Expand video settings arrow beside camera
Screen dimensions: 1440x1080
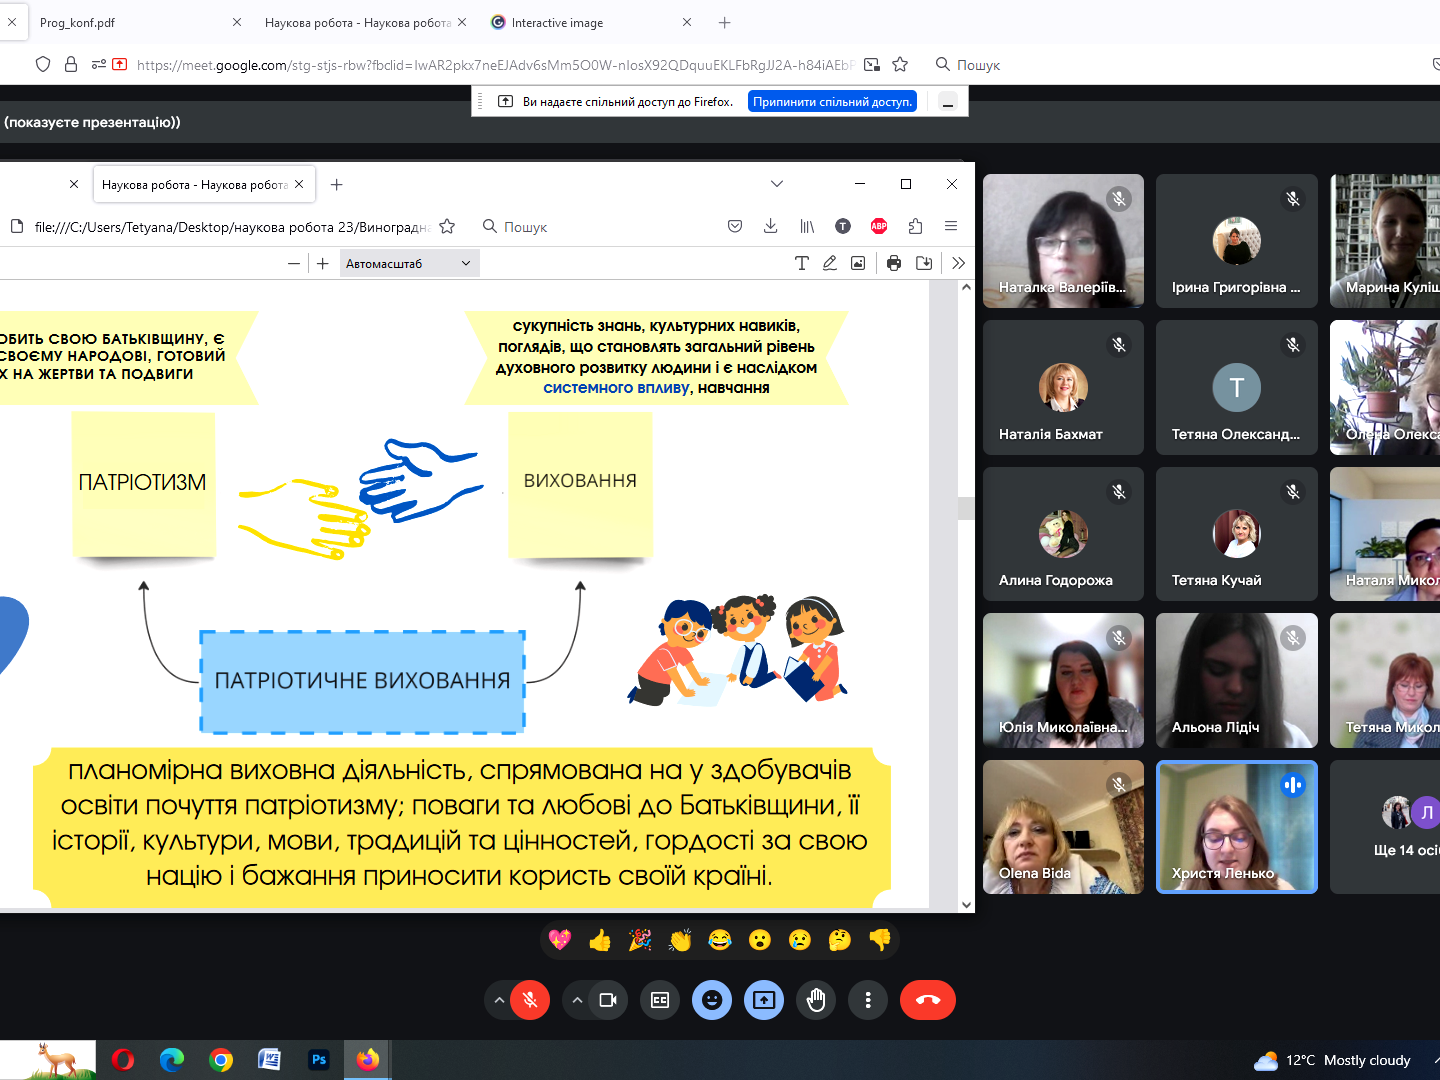click(577, 1000)
